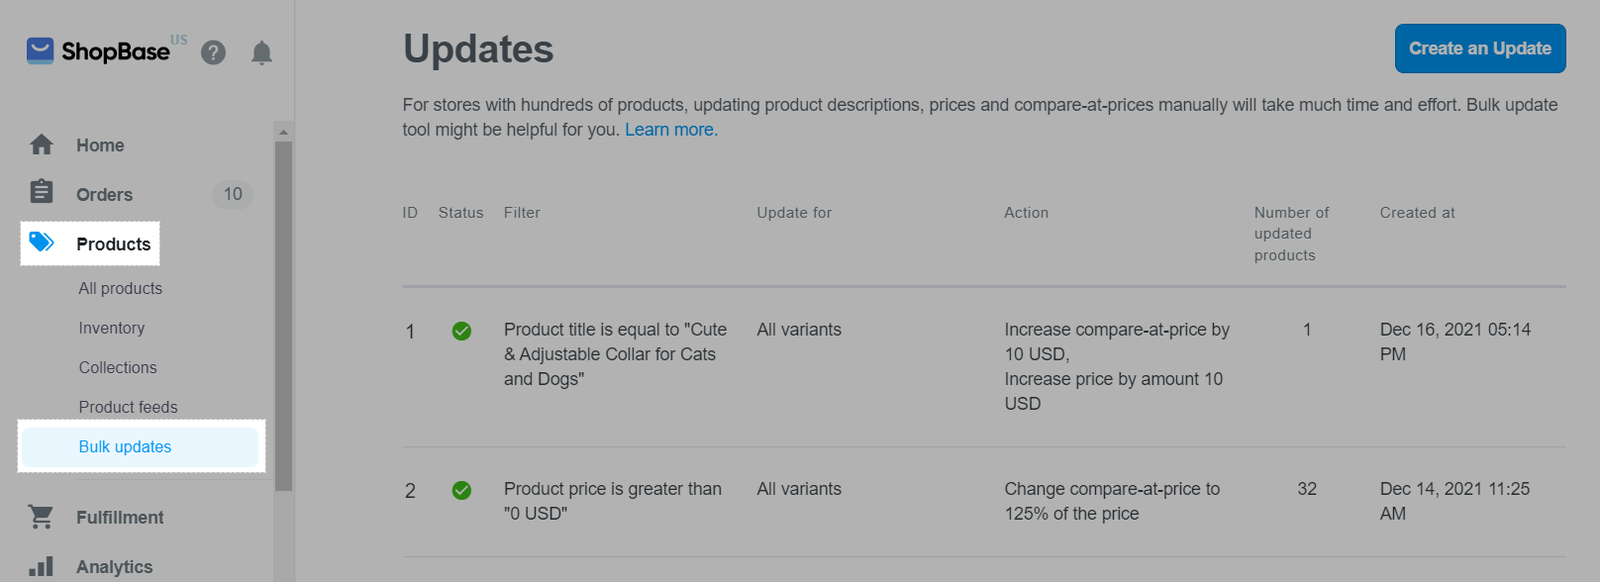Open the notifications bell icon
The height and width of the screenshot is (582, 1600).
click(x=262, y=52)
